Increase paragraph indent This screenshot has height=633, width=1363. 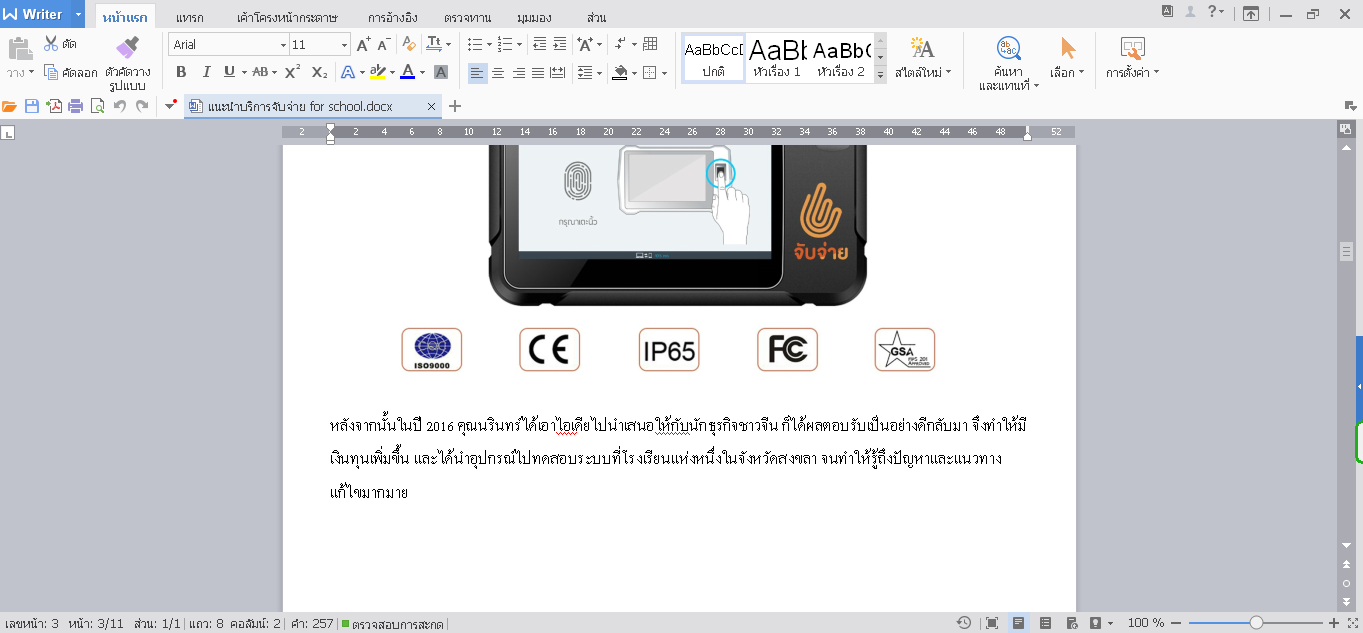pos(559,44)
